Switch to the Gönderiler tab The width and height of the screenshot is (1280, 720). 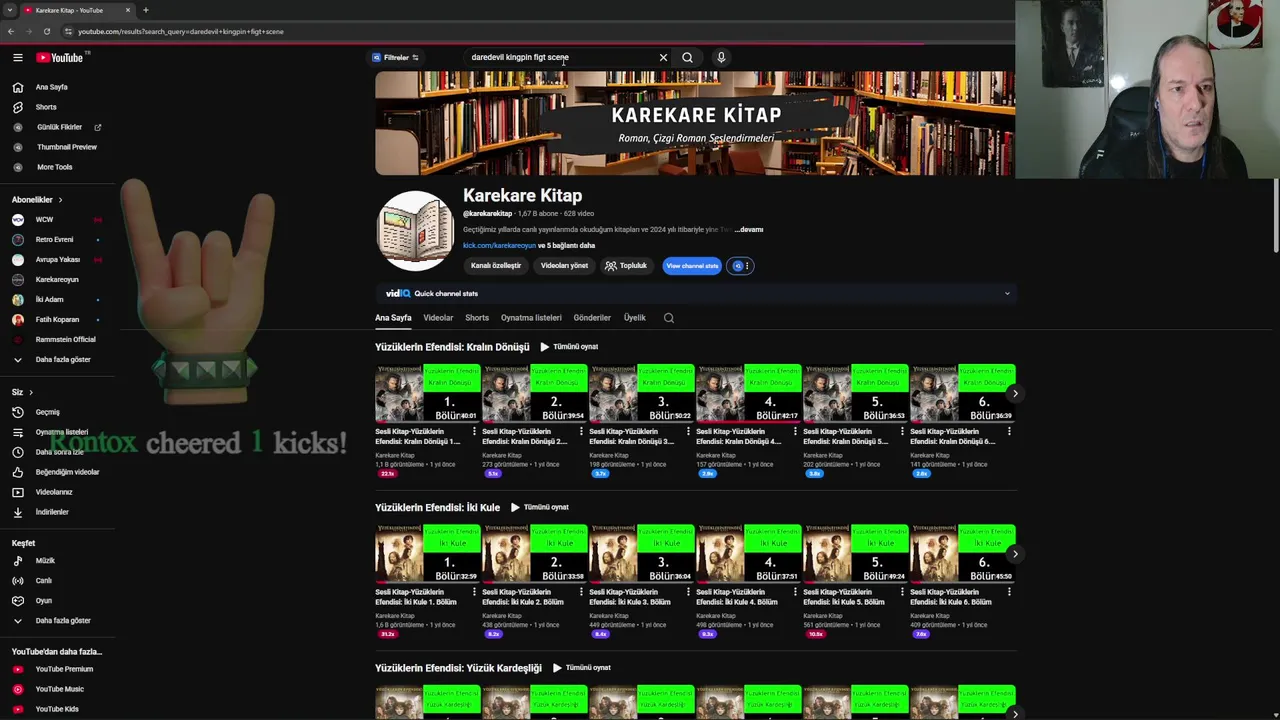592,318
